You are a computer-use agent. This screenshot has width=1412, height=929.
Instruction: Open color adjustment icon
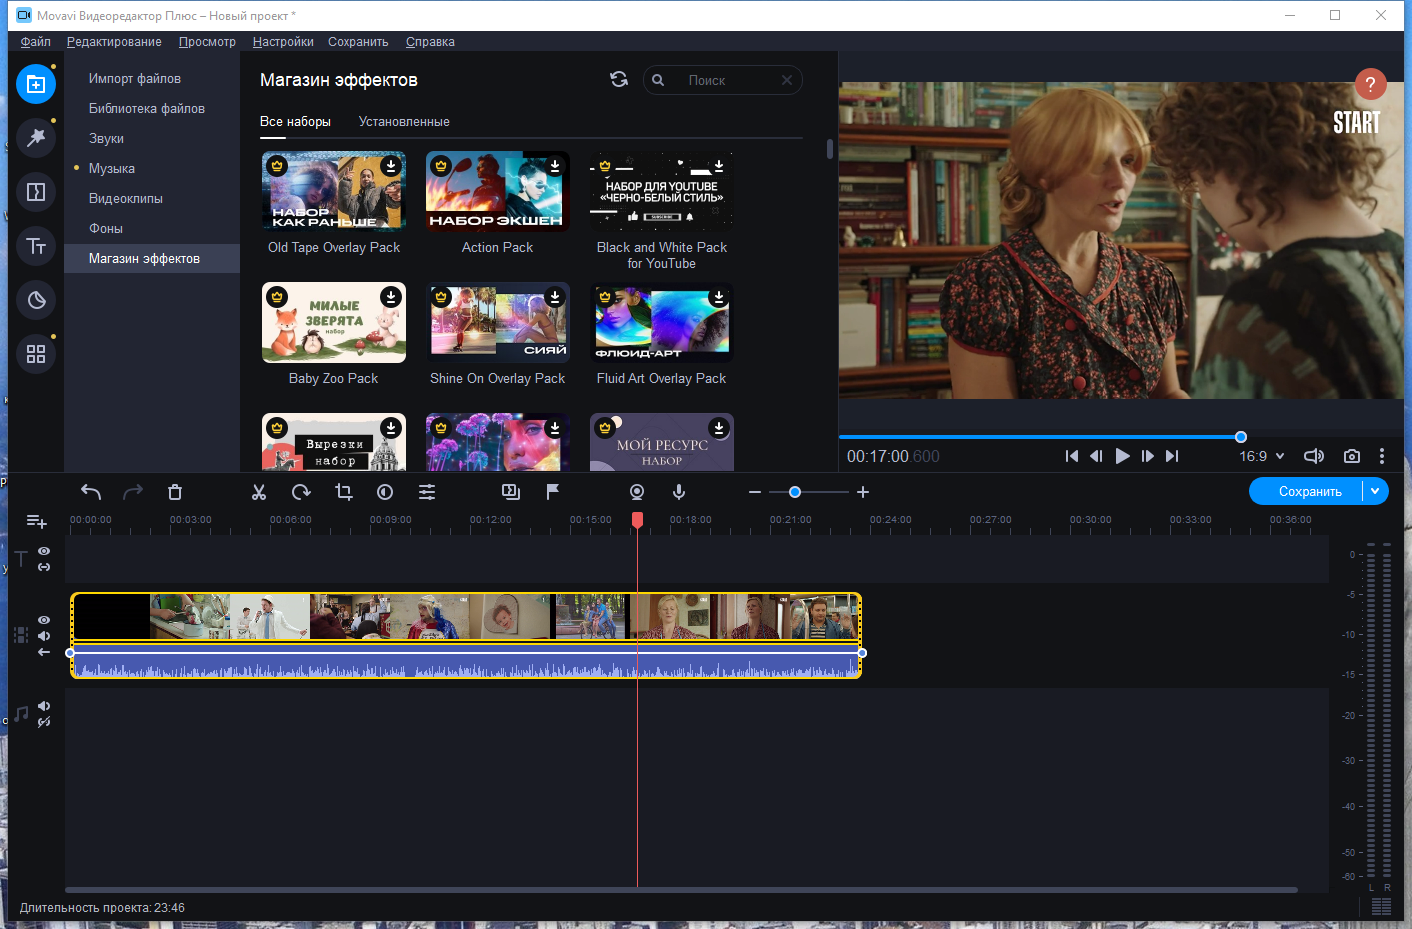(x=385, y=492)
